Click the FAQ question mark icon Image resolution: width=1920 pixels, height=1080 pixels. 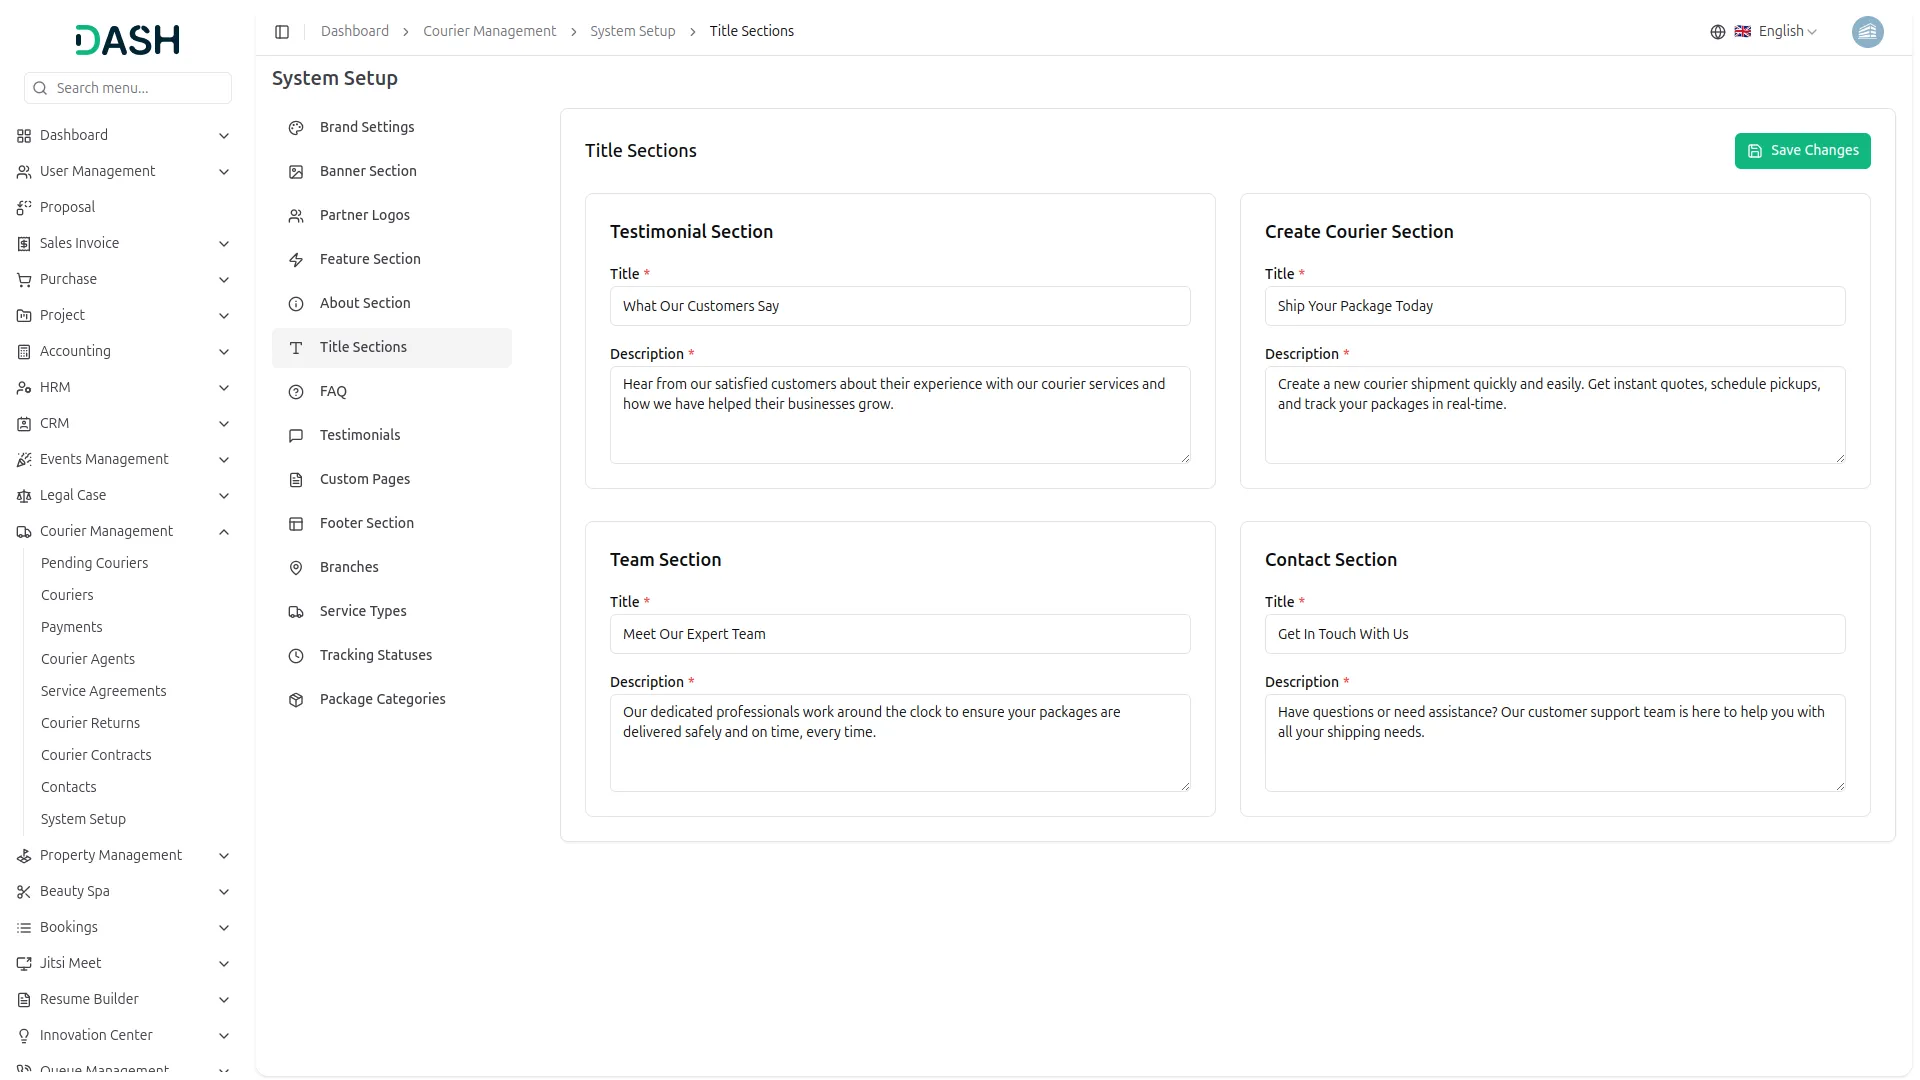click(296, 392)
